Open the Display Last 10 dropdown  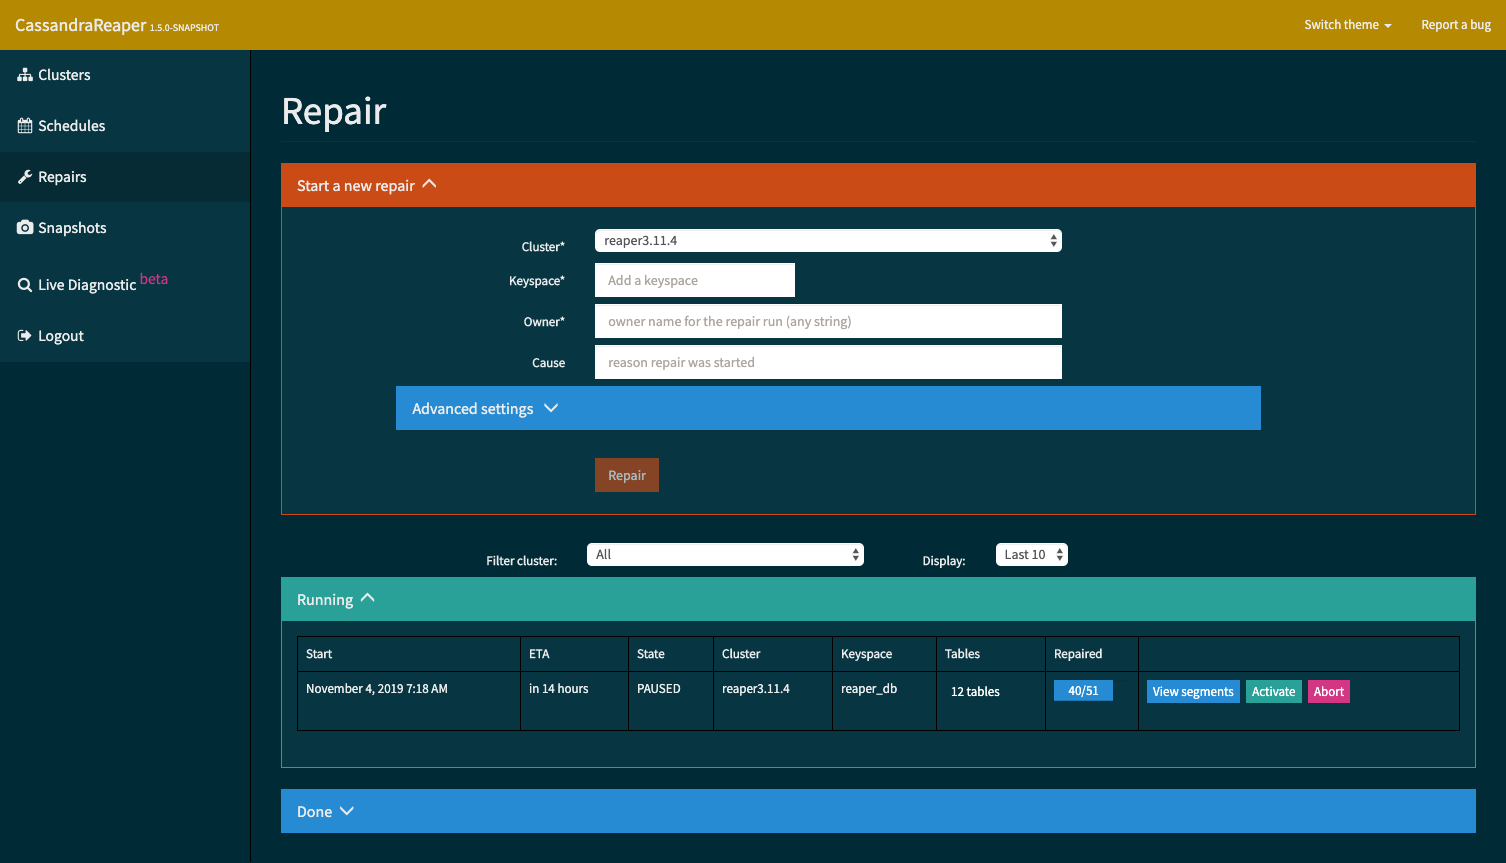[1032, 555]
